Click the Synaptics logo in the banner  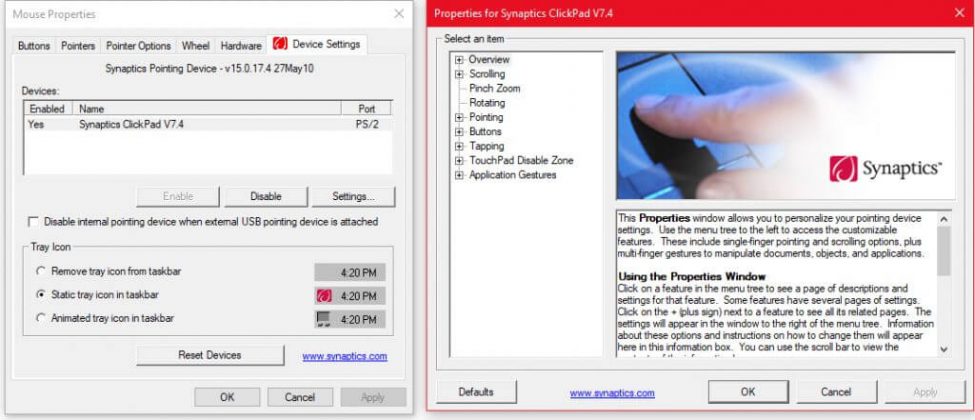843,169
